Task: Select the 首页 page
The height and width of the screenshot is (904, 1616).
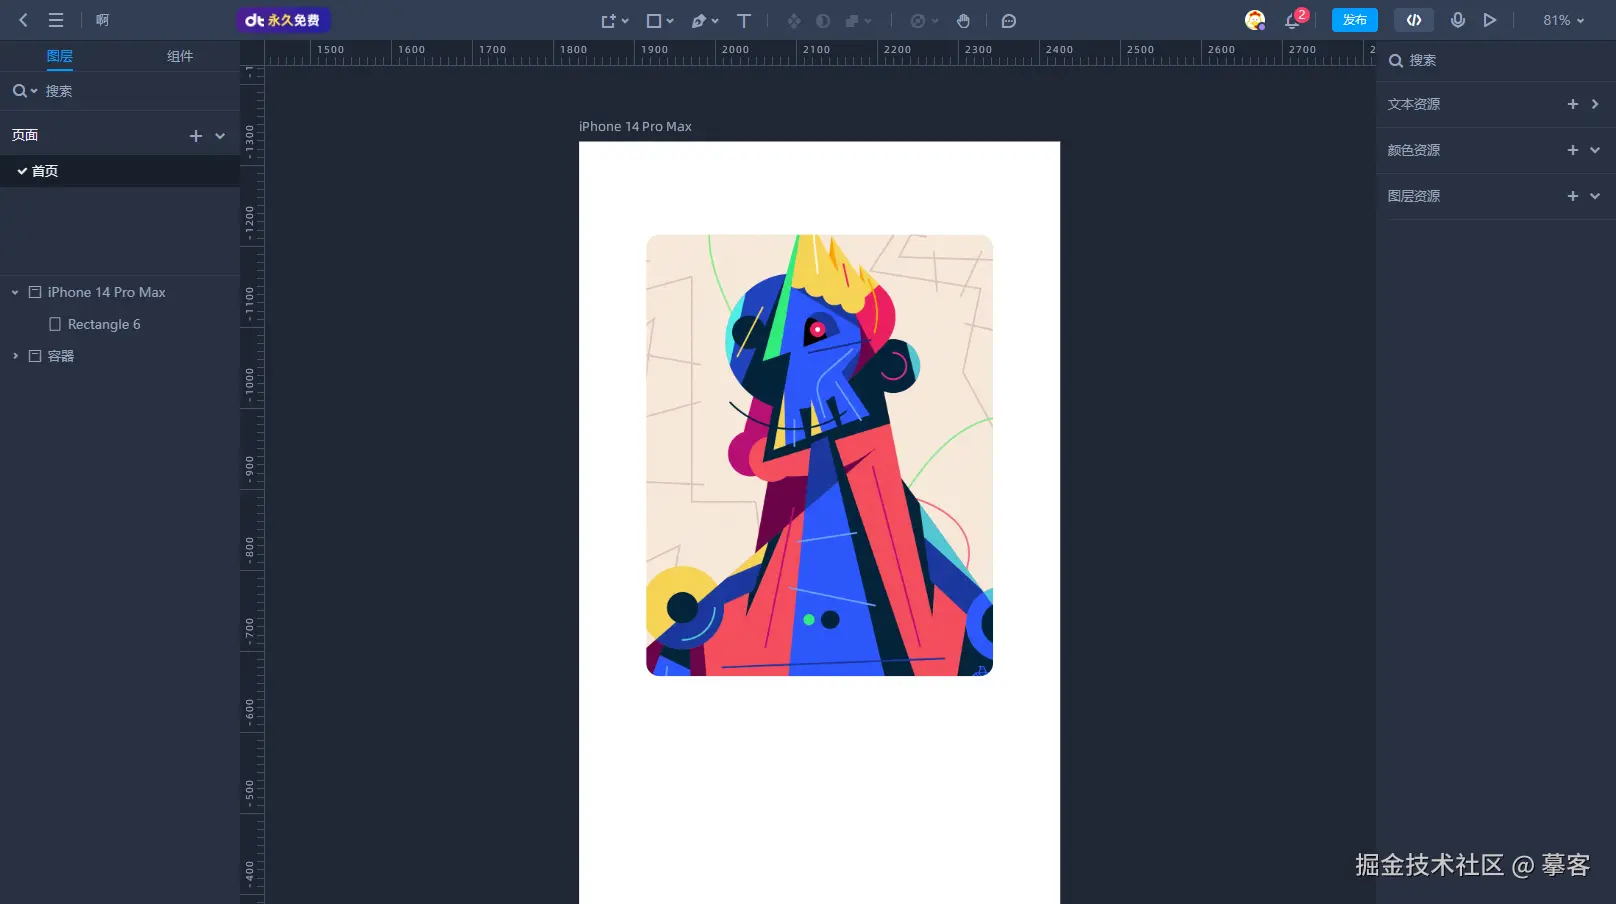Action: pyautogui.click(x=120, y=171)
